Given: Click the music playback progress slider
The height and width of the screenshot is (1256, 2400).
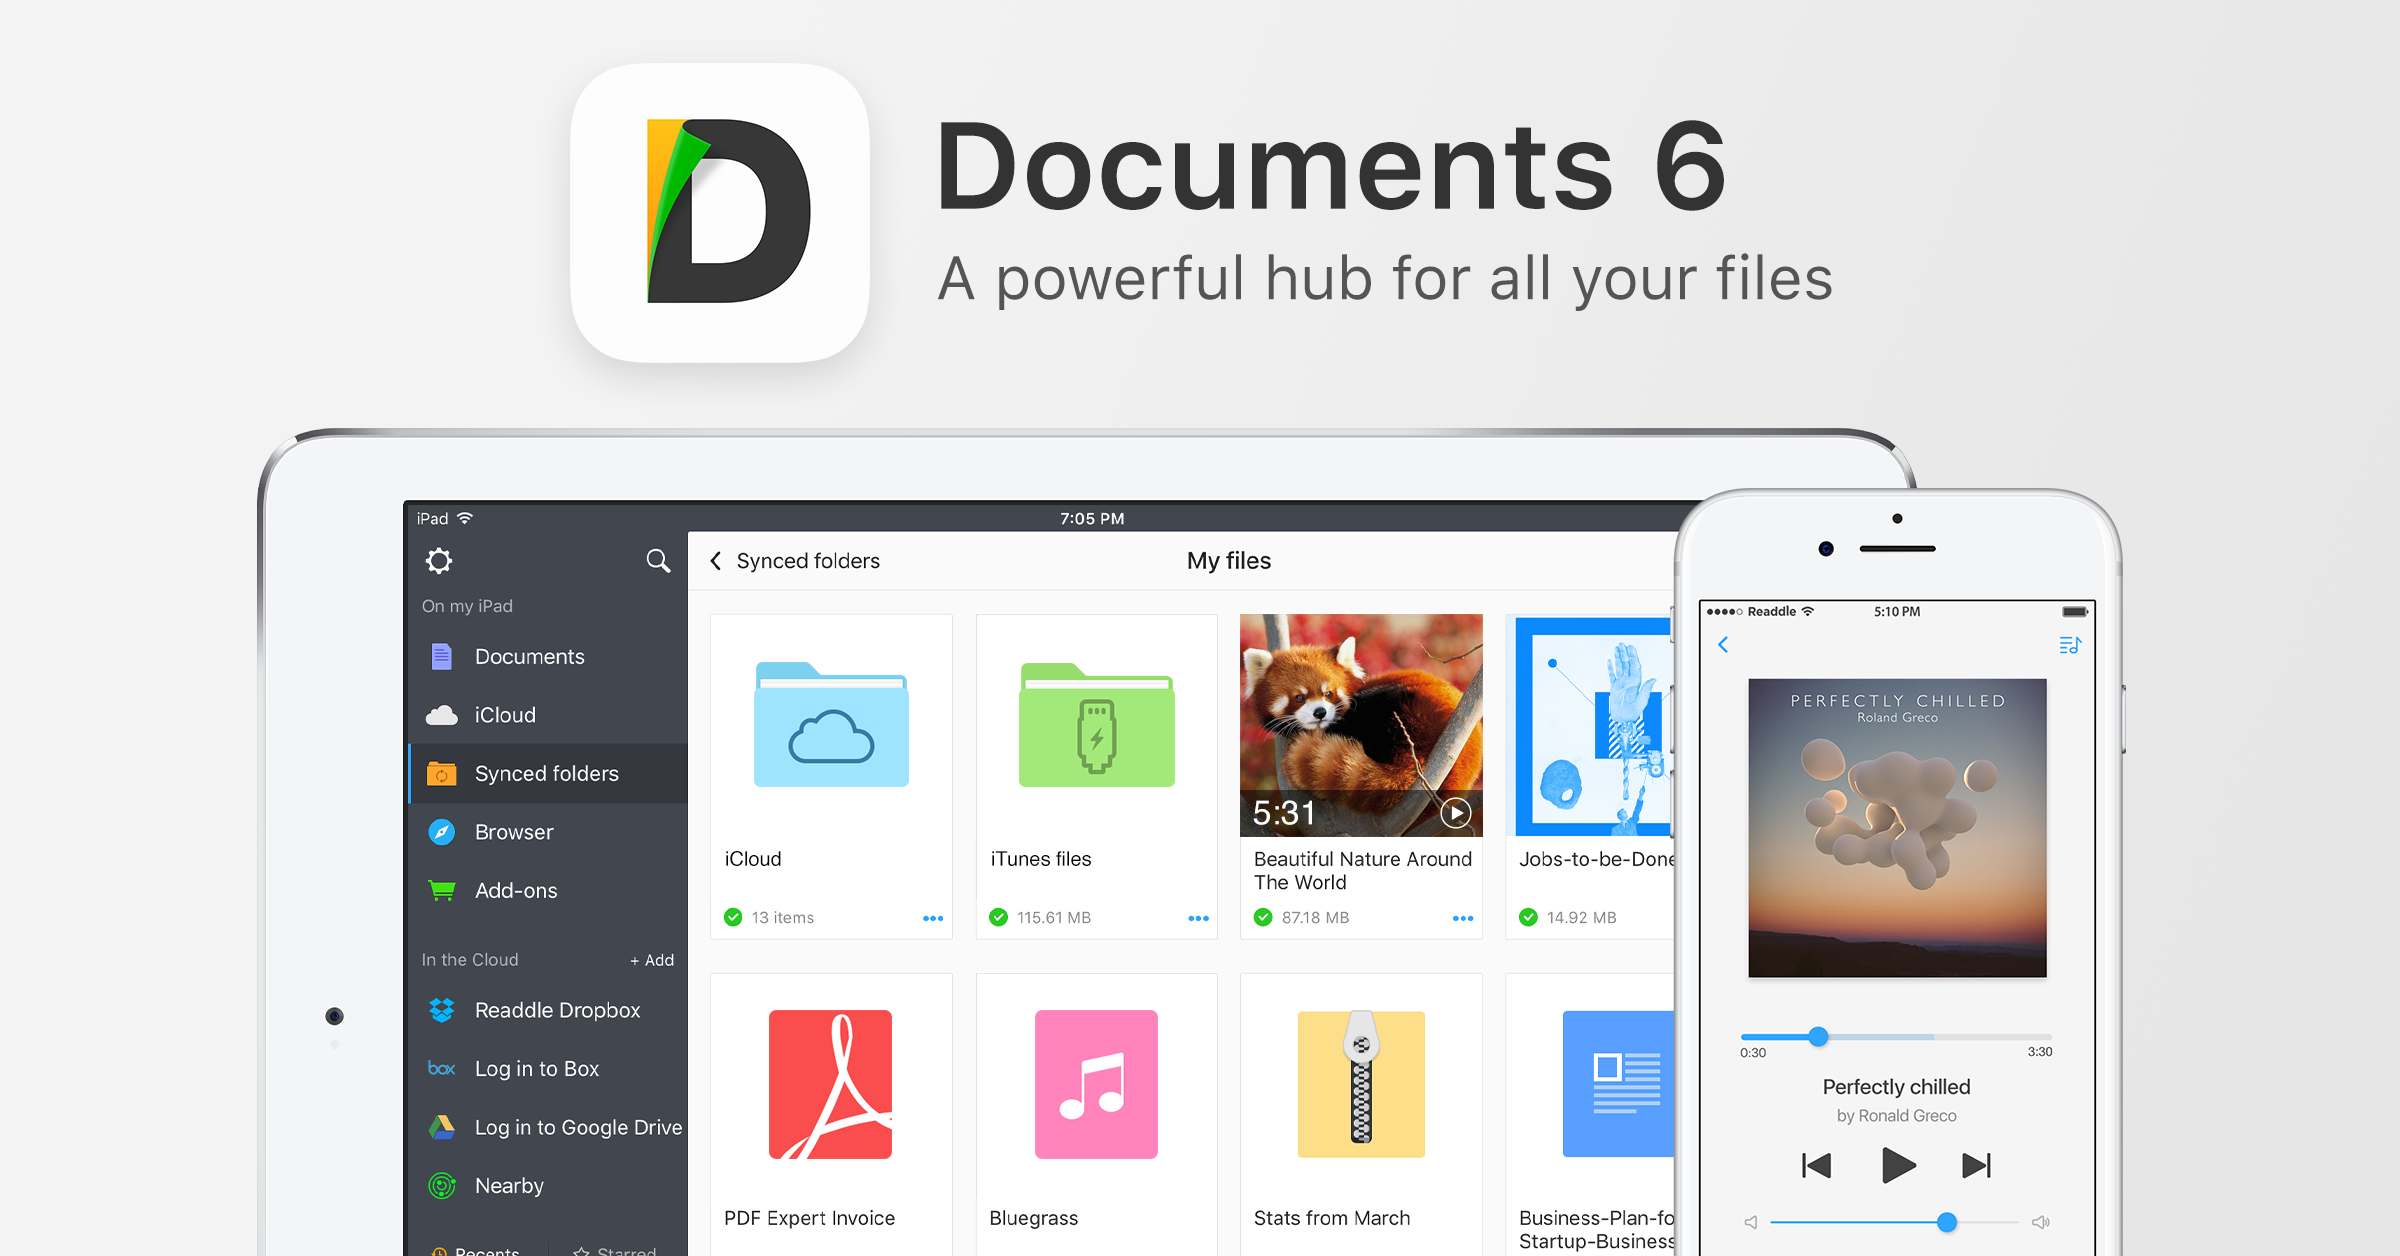Looking at the screenshot, I should pyautogui.click(x=1818, y=1037).
